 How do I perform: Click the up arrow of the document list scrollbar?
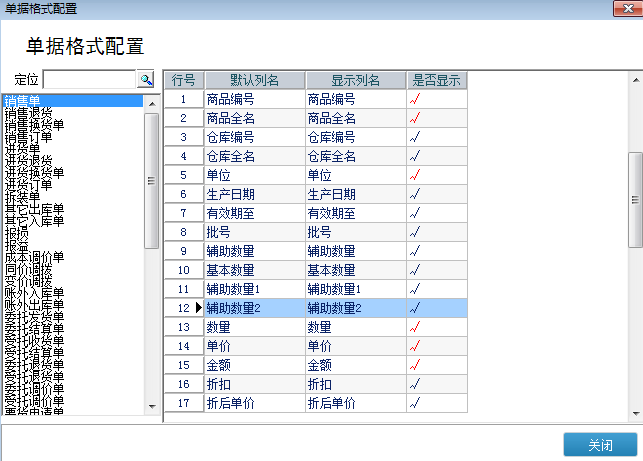click(x=152, y=104)
